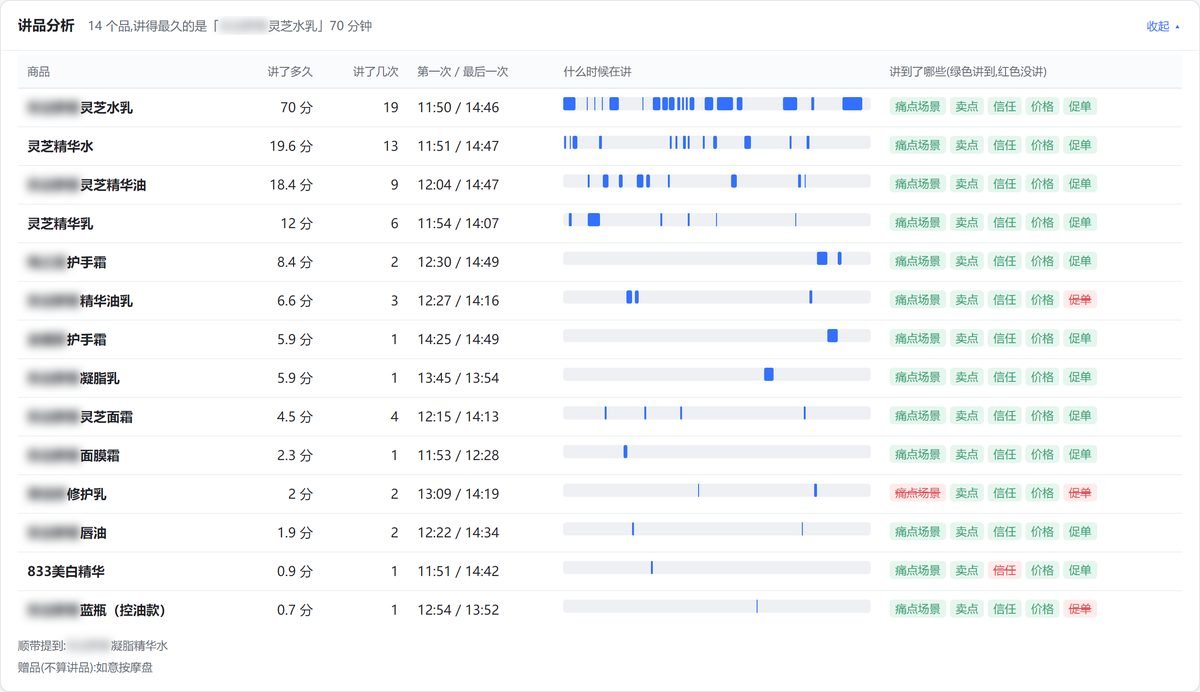Image resolution: width=1200 pixels, height=692 pixels.
Task: Click the duration value 19.6 分
Action: click(x=291, y=146)
